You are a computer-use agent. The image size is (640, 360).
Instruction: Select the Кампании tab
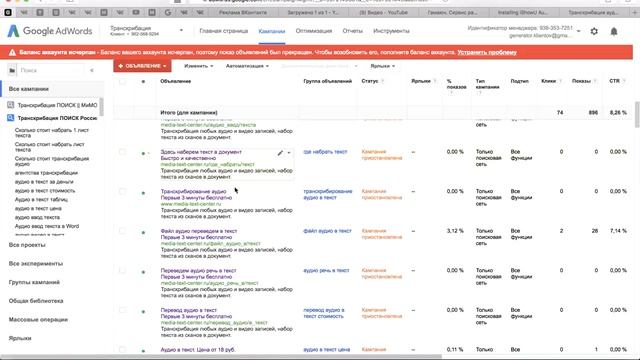tap(271, 31)
